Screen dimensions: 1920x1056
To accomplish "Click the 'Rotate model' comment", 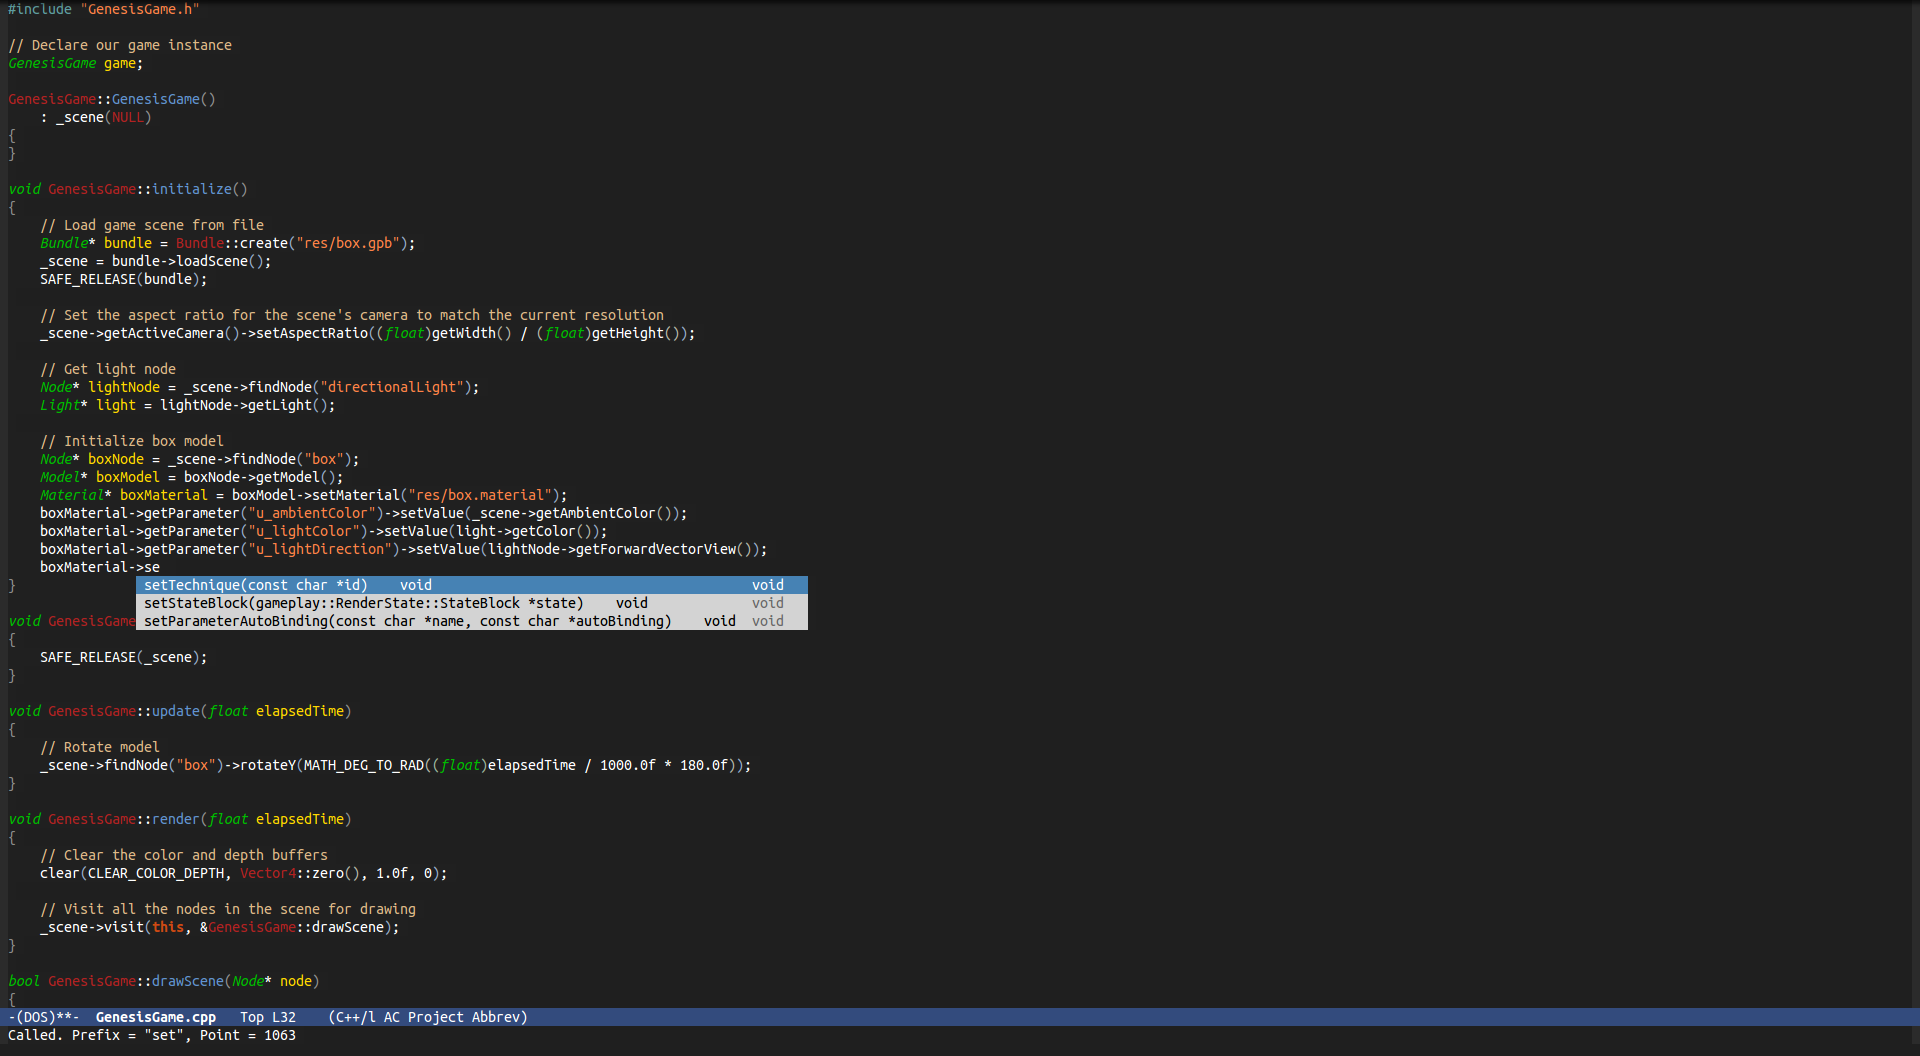I will [100, 747].
